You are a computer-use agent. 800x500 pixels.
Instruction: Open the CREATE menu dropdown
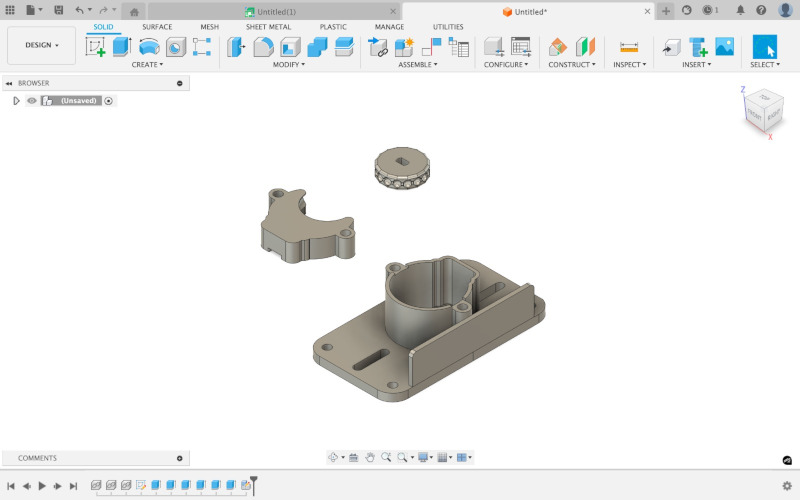coord(147,65)
